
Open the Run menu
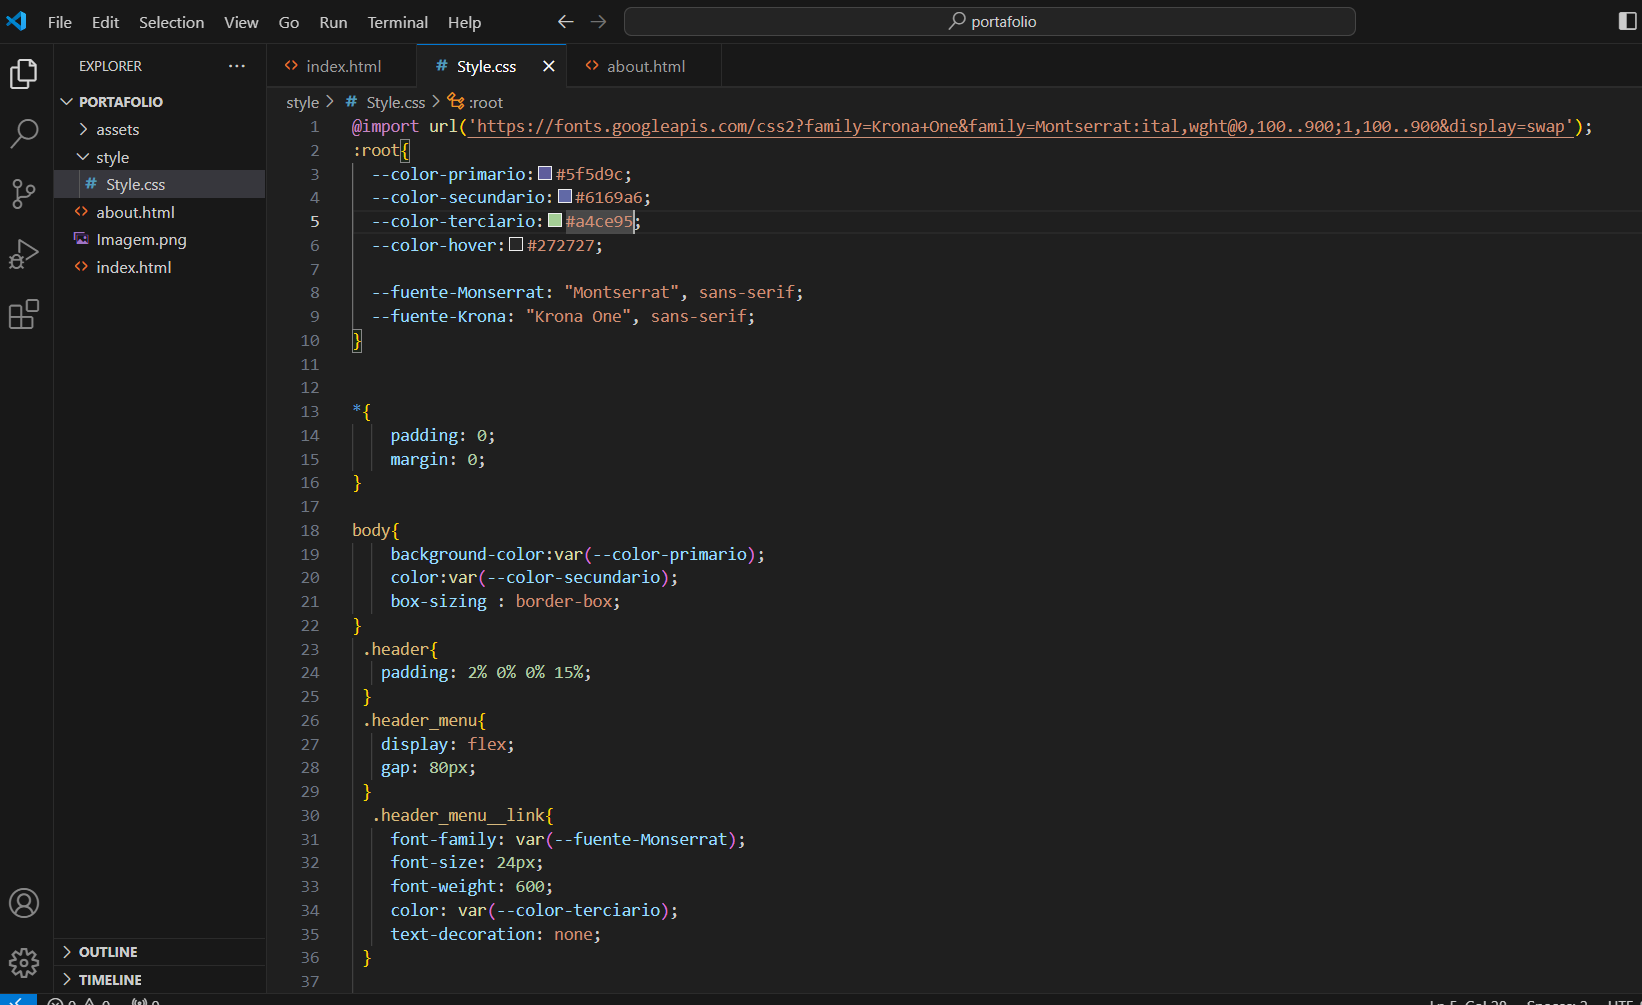click(x=333, y=22)
